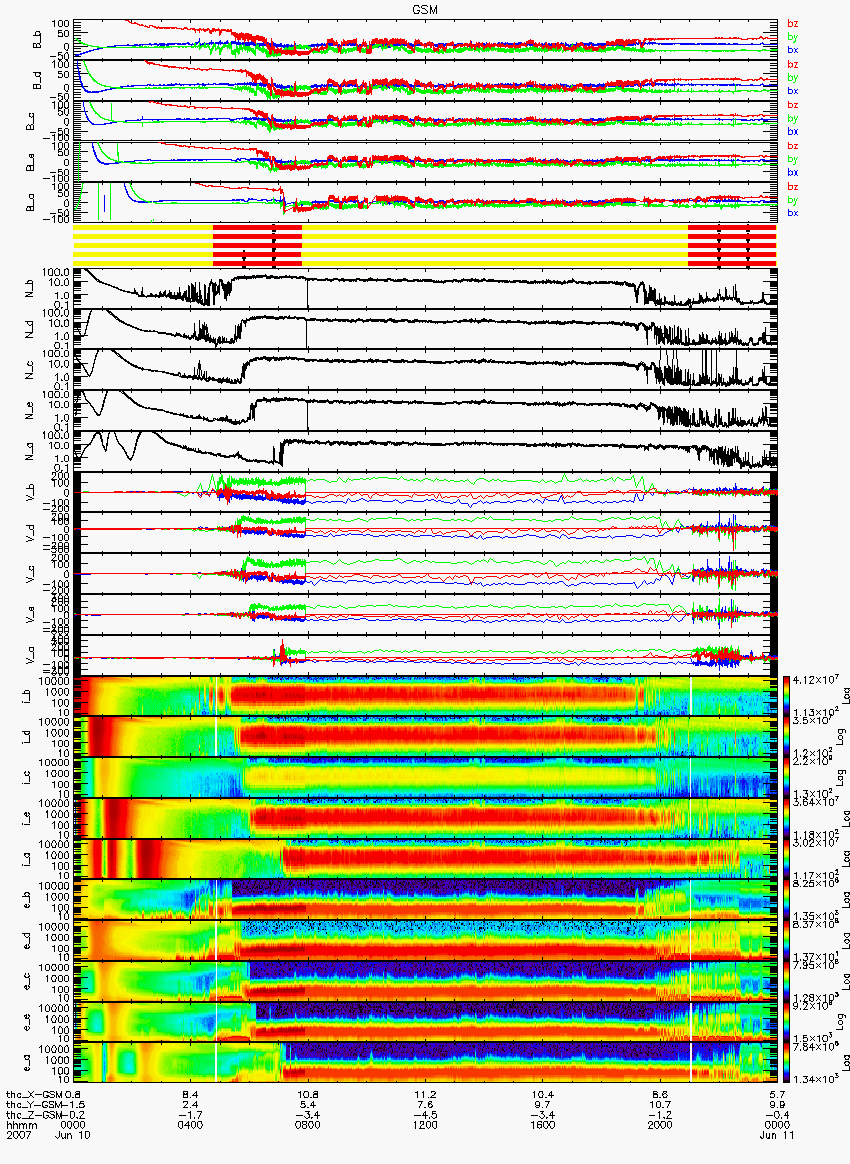Click the 5.7 X-GSM position value
Image resolution: width=850 pixels, height=1164 pixels.
pos(777,1094)
